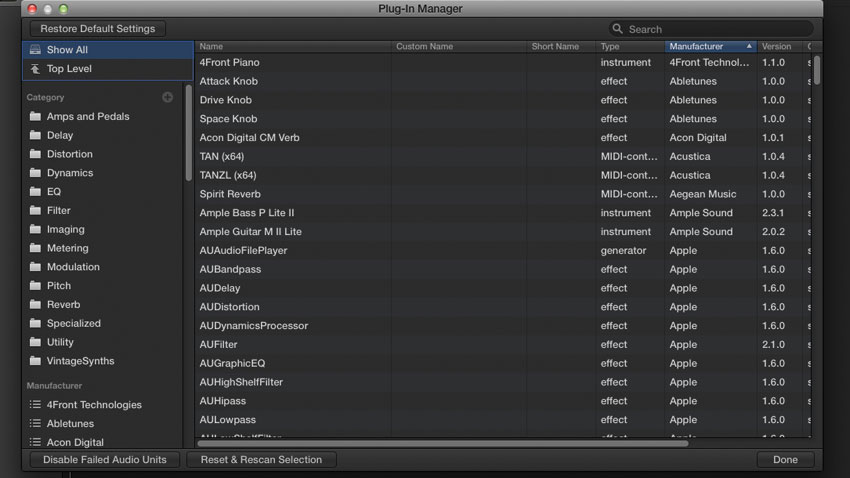Click the EQ folder icon
Screen dimensions: 850x478
pos(35,191)
